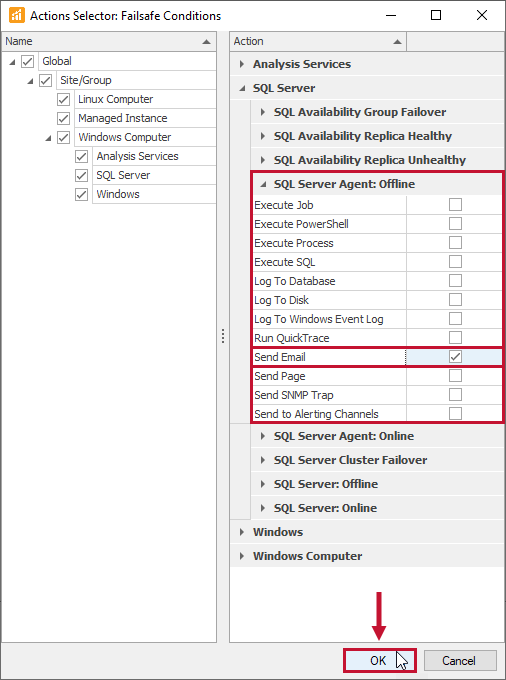Image resolution: width=506 pixels, height=680 pixels.
Task: Select the Run QuickTrace action text
Action: tap(292, 338)
